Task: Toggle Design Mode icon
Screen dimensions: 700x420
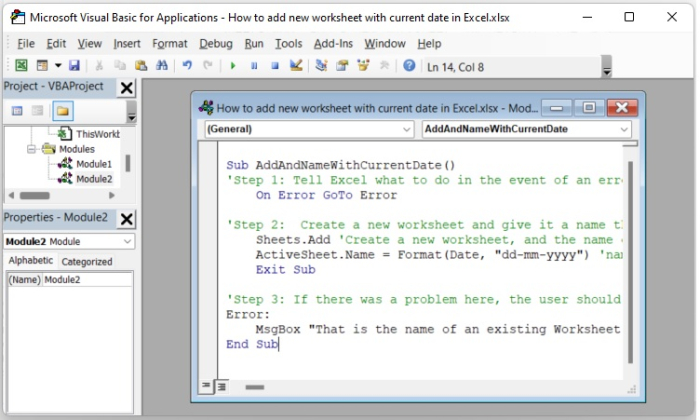Action: [x=296, y=66]
